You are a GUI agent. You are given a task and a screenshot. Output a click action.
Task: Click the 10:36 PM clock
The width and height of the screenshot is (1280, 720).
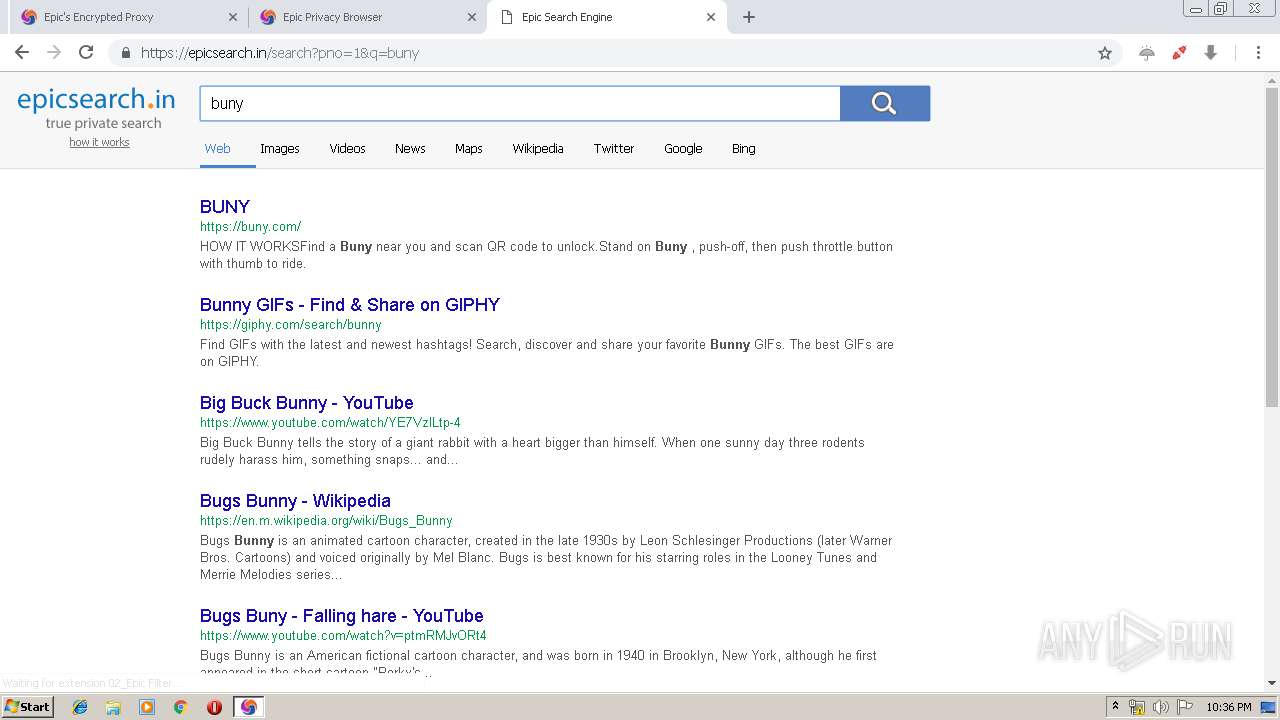(1229, 707)
